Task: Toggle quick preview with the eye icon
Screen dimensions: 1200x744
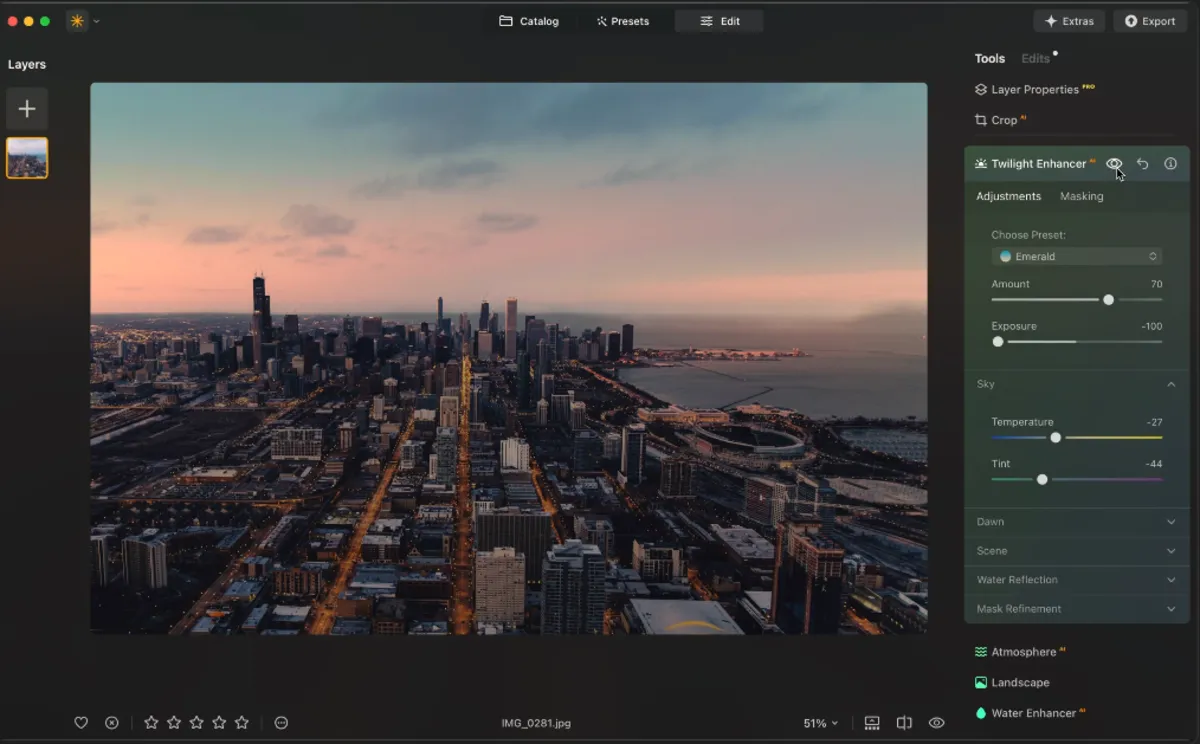Action: 936,722
